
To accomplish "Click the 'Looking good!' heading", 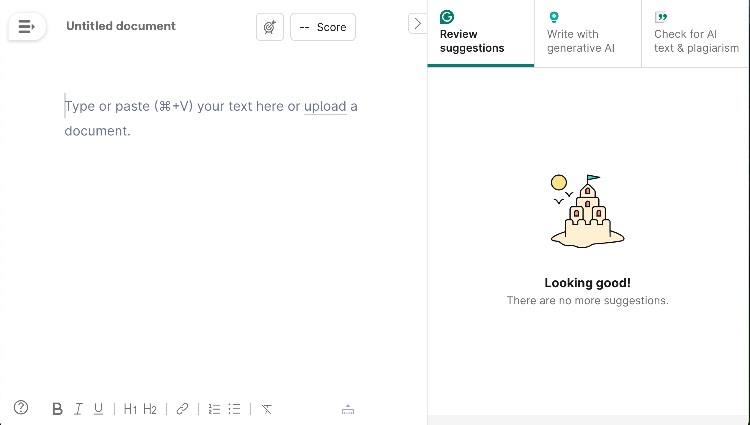I will (x=587, y=283).
